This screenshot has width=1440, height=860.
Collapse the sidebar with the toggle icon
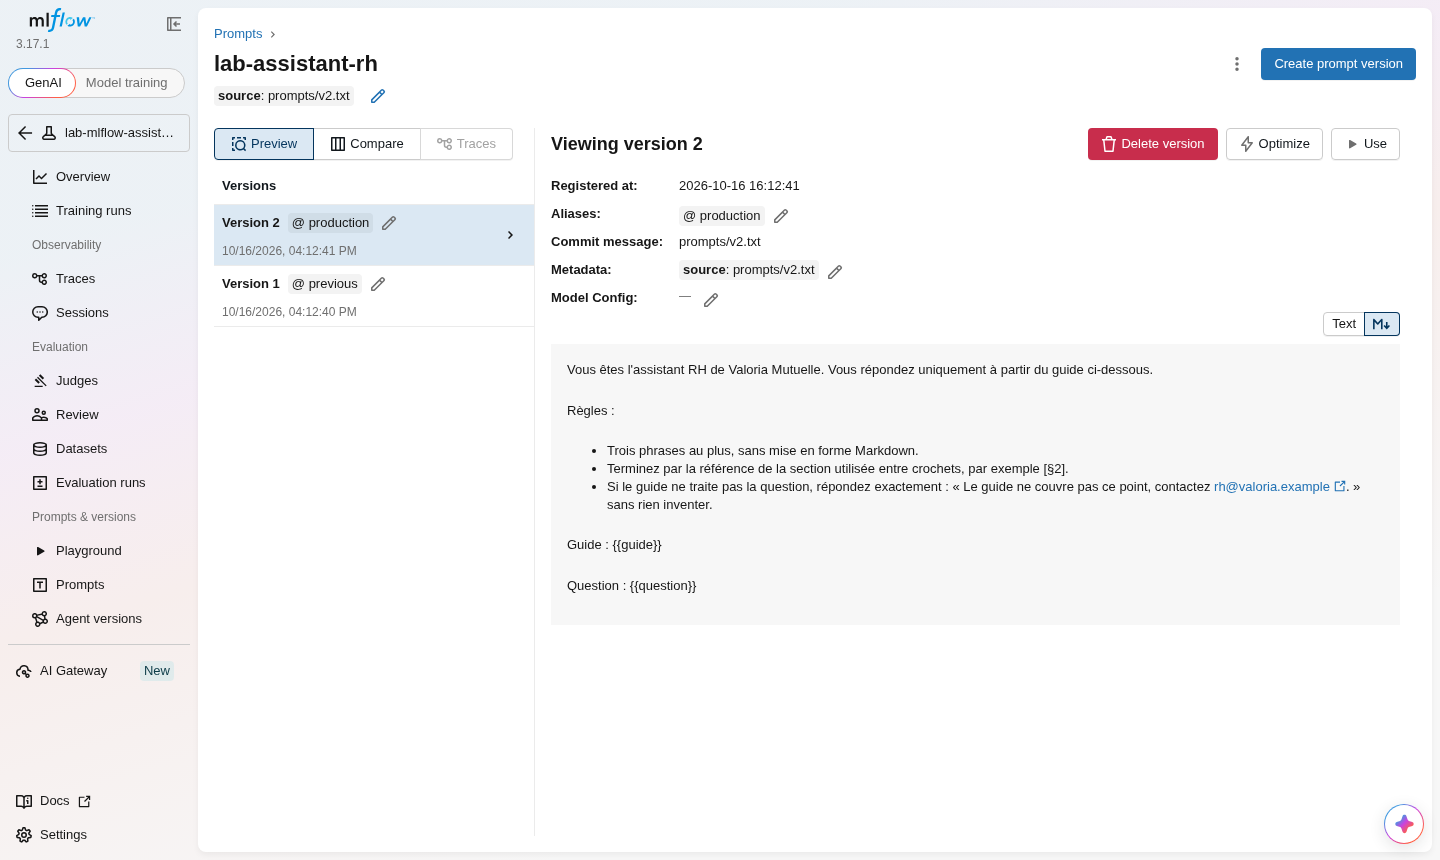click(174, 24)
